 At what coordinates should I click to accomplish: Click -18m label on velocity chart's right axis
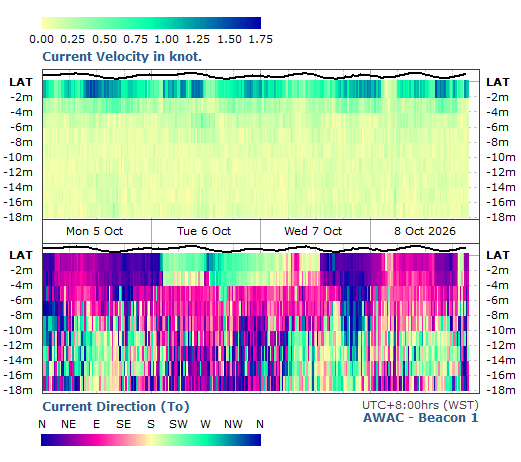tap(501, 217)
